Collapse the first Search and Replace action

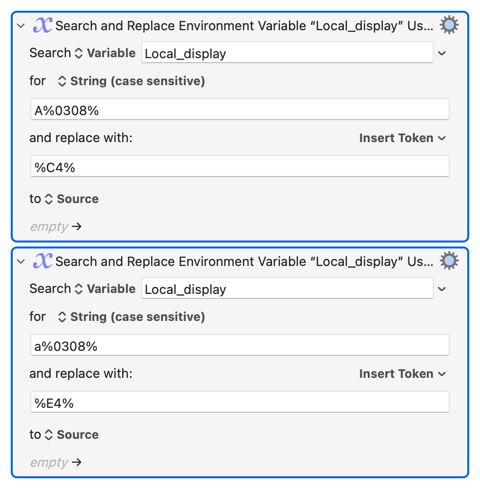coord(21,26)
